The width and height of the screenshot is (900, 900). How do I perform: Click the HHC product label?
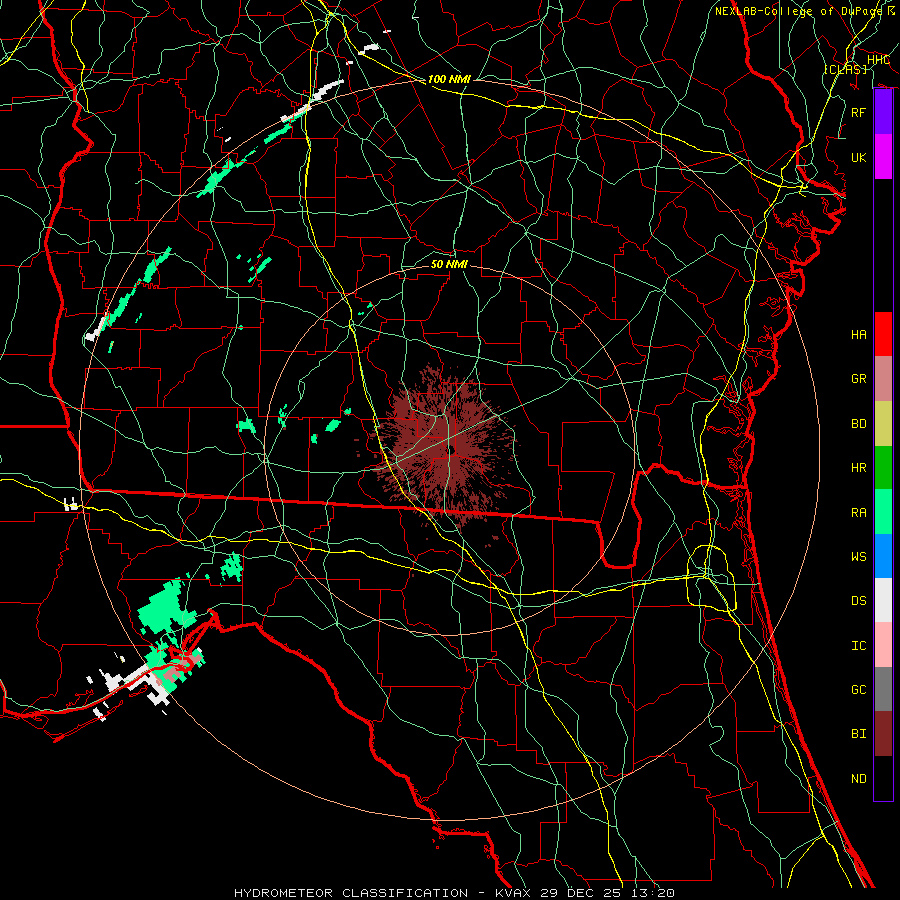coord(878,60)
